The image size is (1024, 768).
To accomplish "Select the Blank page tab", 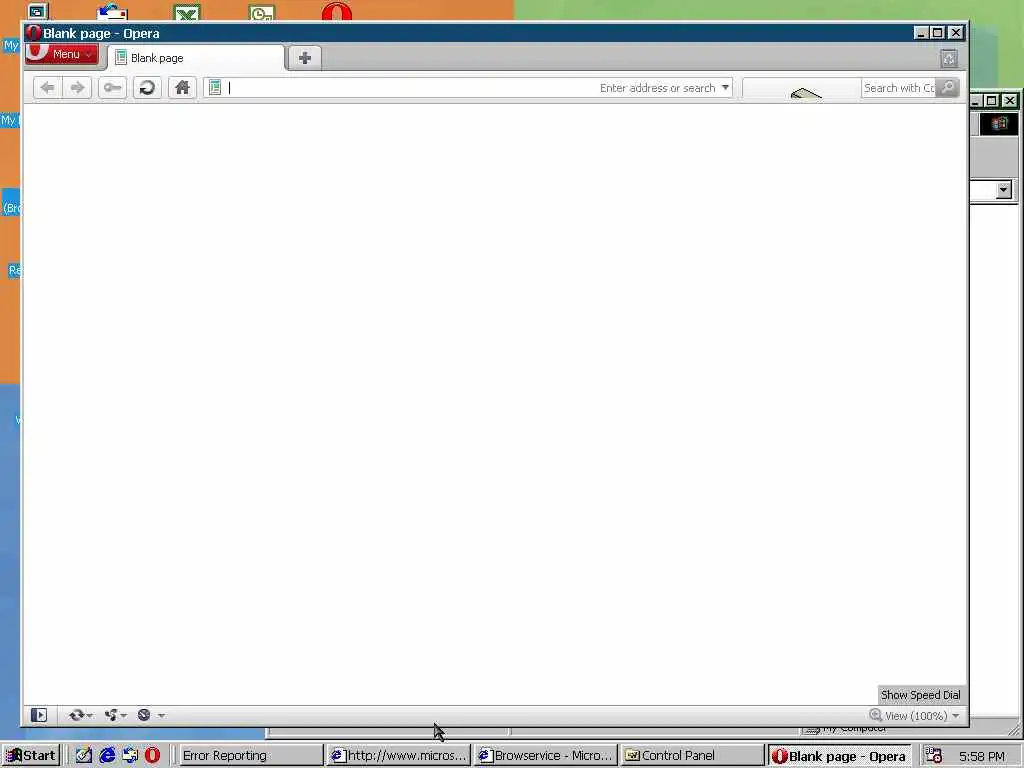I will (x=196, y=58).
